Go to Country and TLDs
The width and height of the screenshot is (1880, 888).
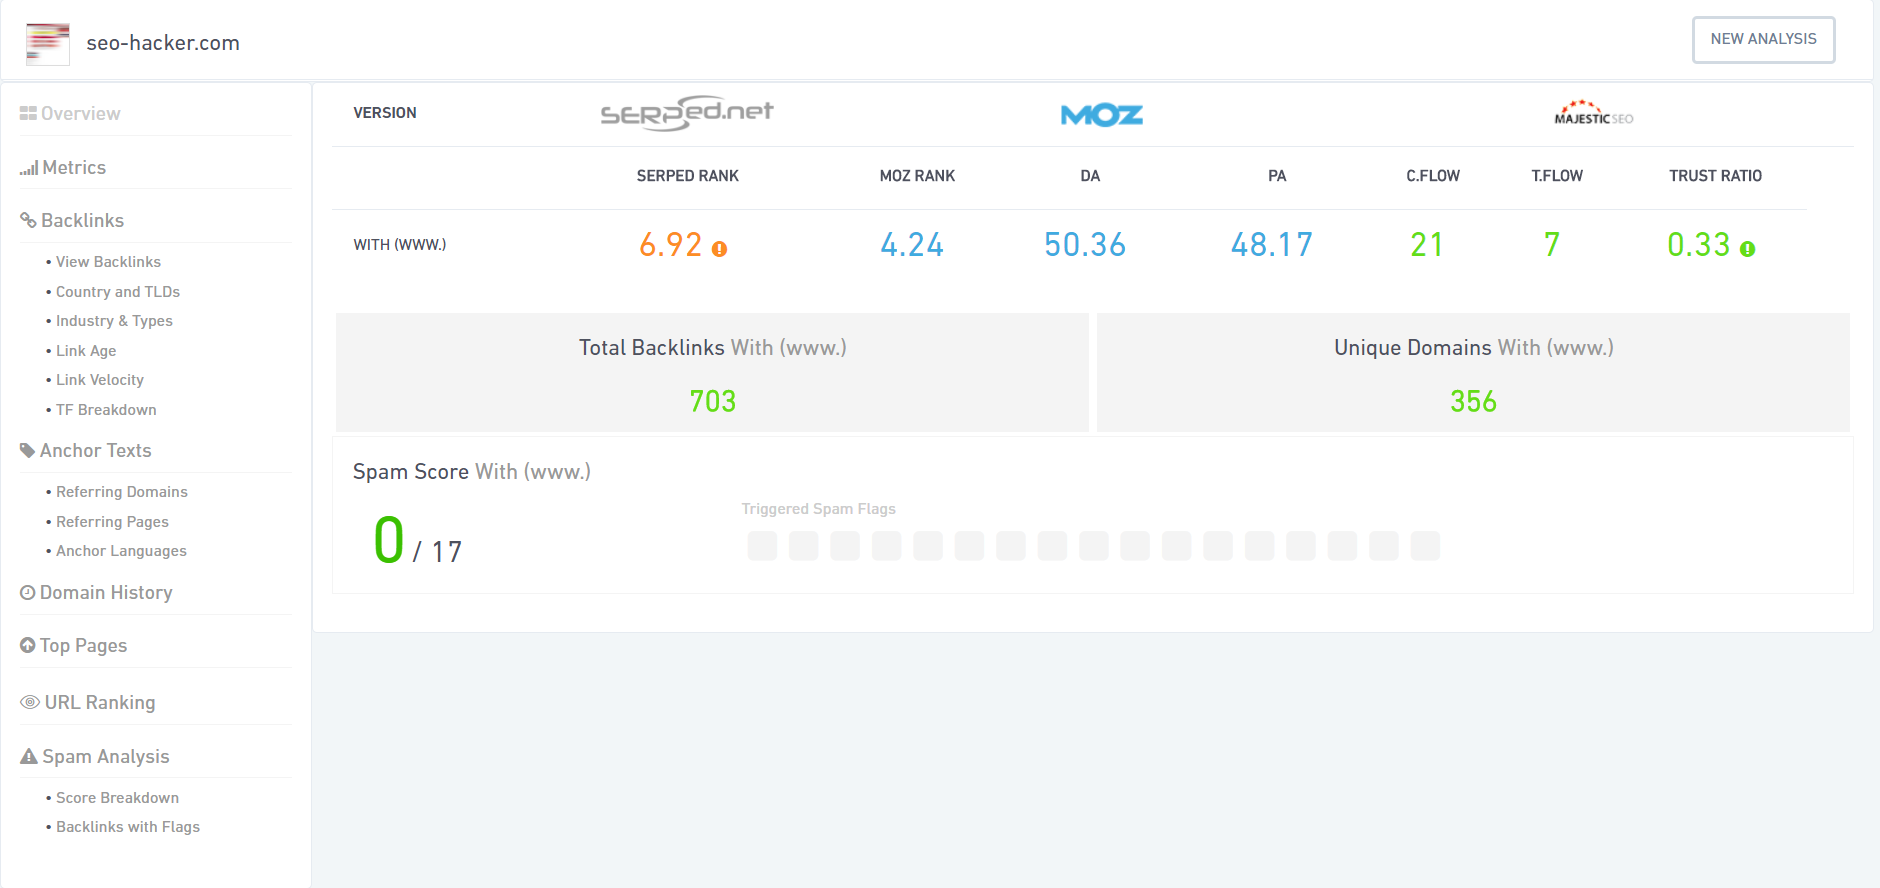coord(118,292)
